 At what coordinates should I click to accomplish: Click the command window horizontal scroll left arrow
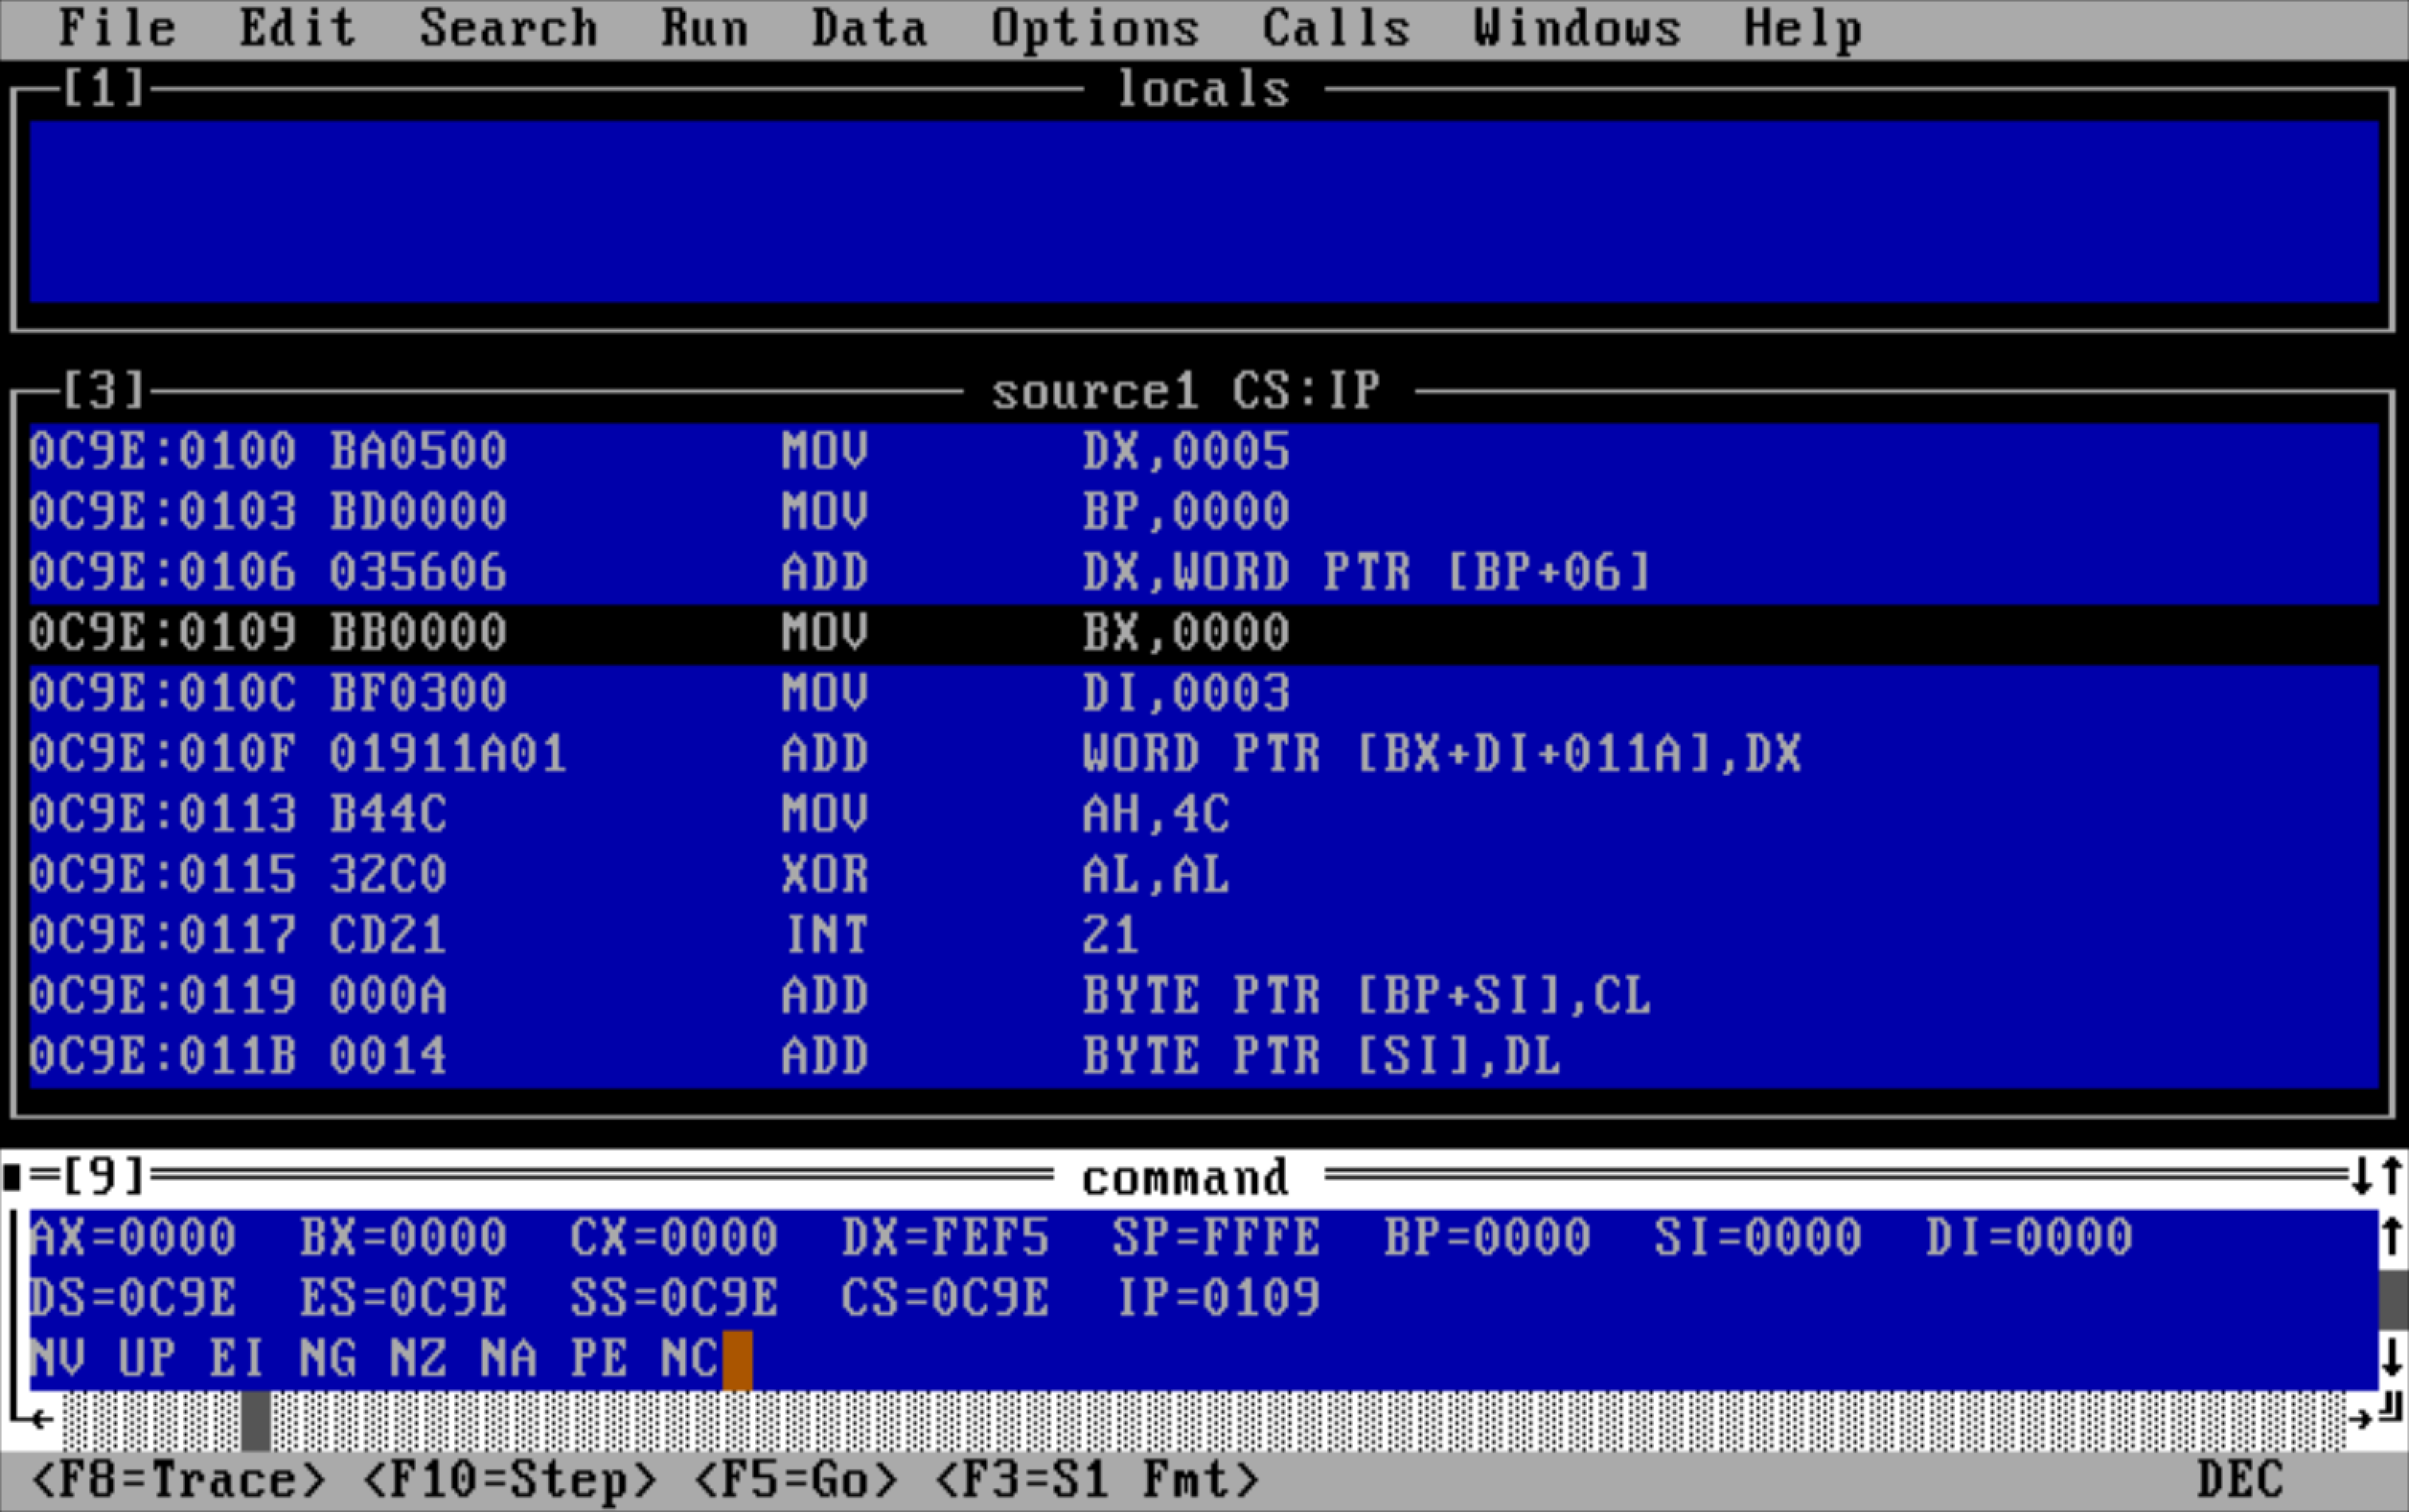[43, 1419]
